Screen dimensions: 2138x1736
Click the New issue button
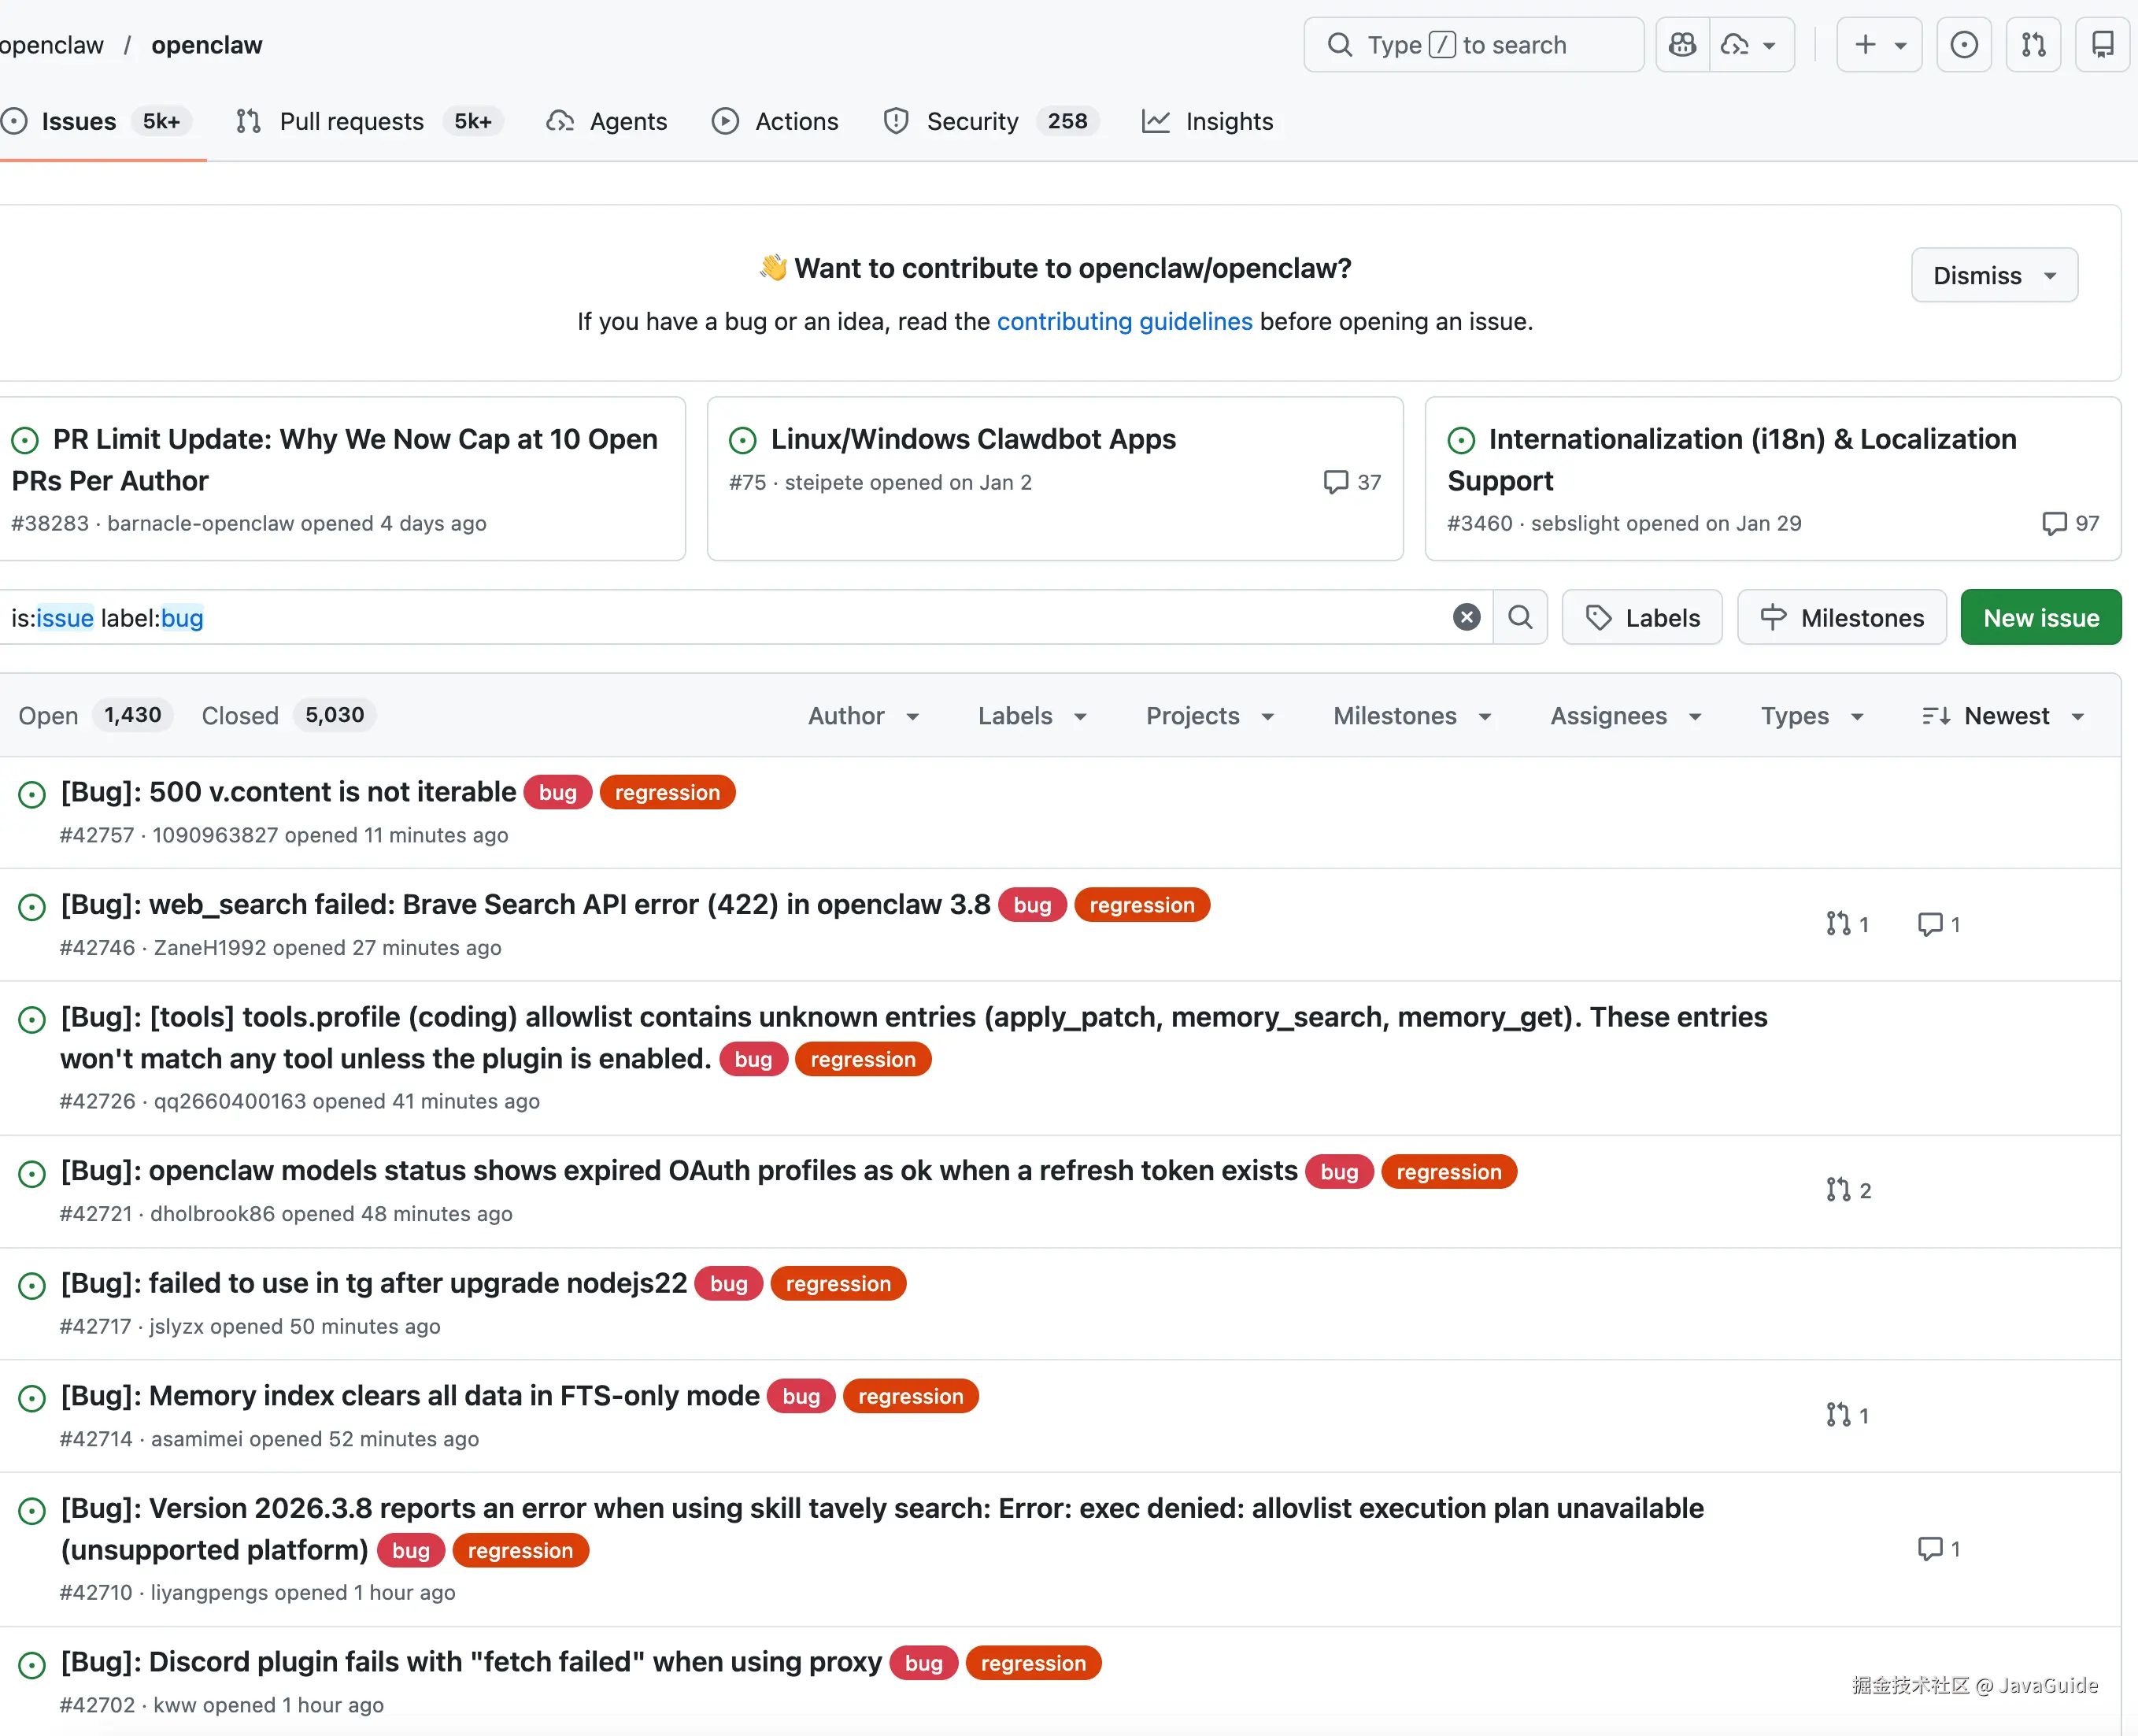(x=2040, y=617)
